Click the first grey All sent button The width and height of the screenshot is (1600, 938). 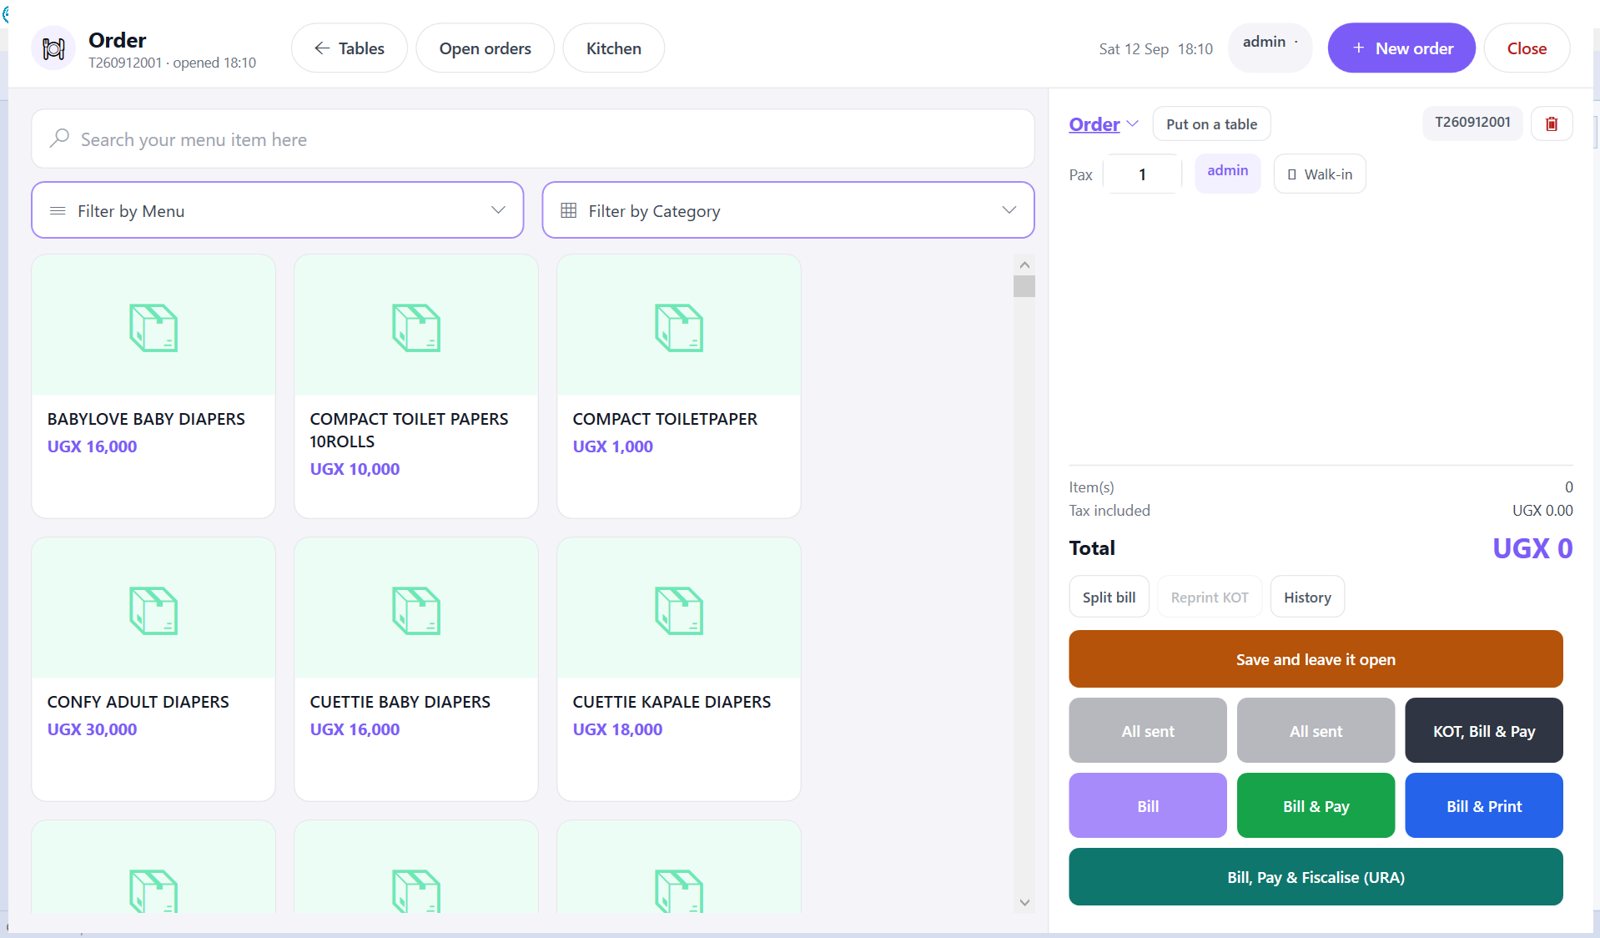click(1148, 731)
